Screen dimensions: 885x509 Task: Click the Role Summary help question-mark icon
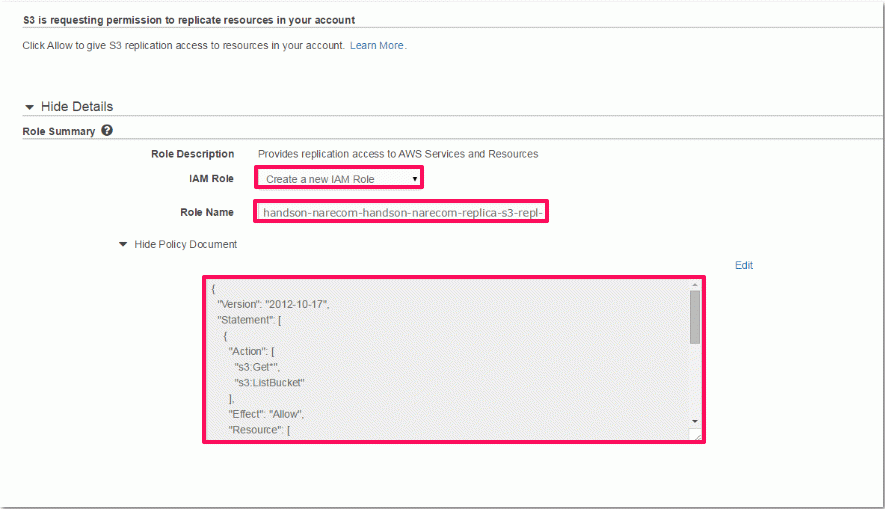tap(107, 130)
